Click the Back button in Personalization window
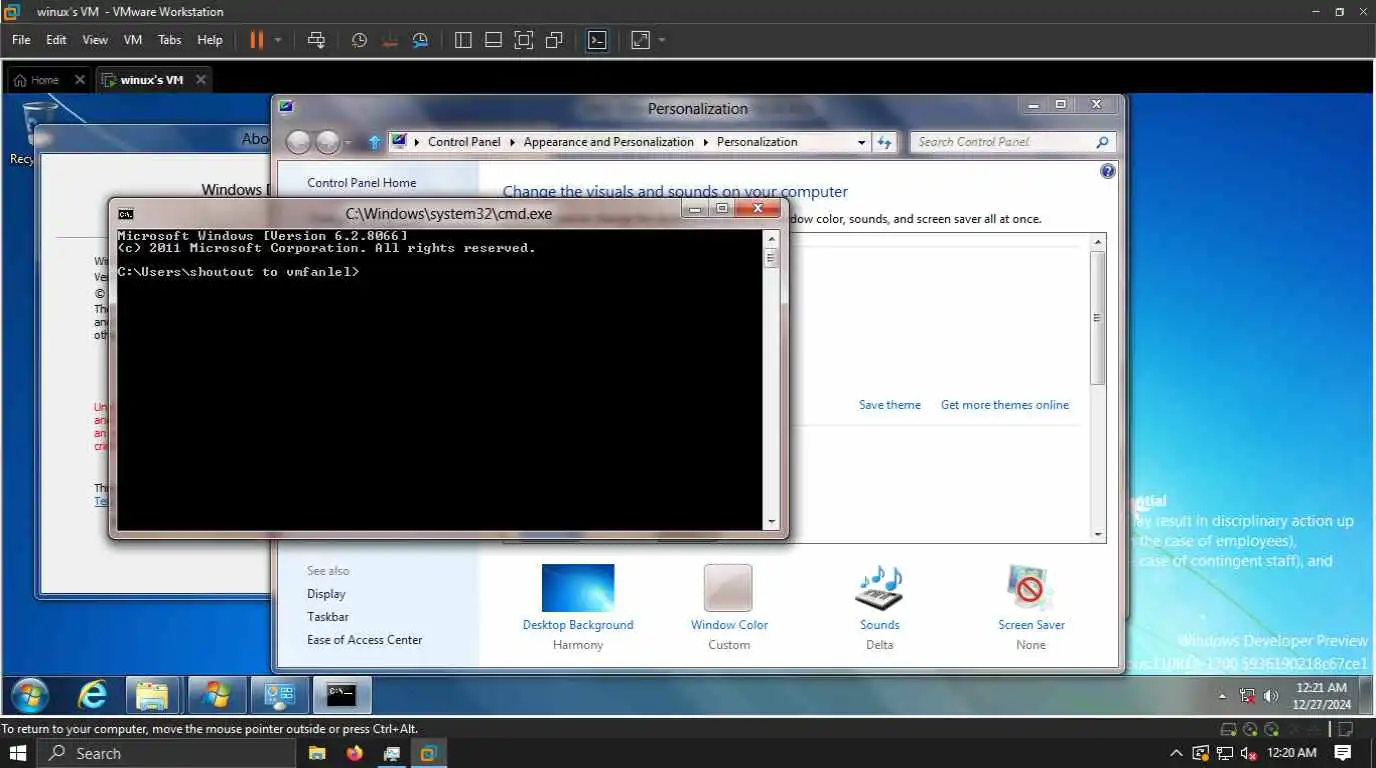 click(x=298, y=142)
